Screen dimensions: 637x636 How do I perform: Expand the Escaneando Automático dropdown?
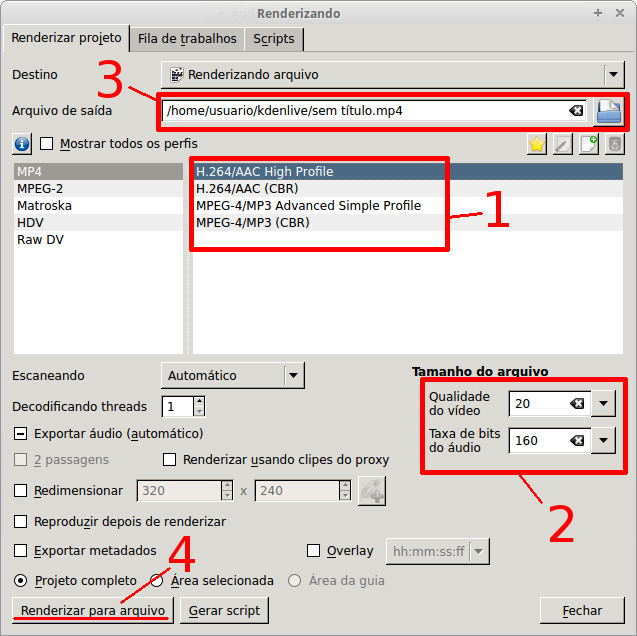tap(293, 376)
